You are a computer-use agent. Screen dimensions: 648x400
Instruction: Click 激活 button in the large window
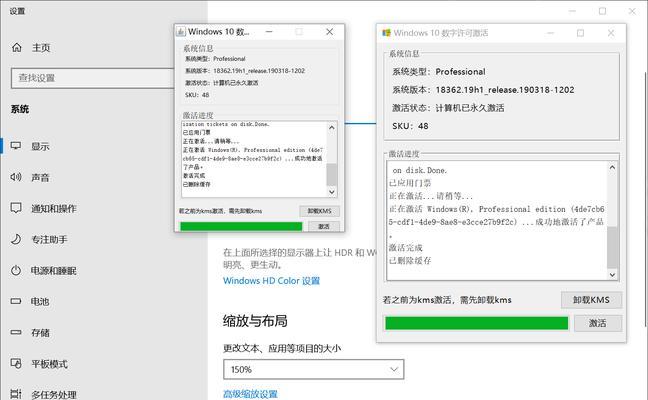click(598, 323)
